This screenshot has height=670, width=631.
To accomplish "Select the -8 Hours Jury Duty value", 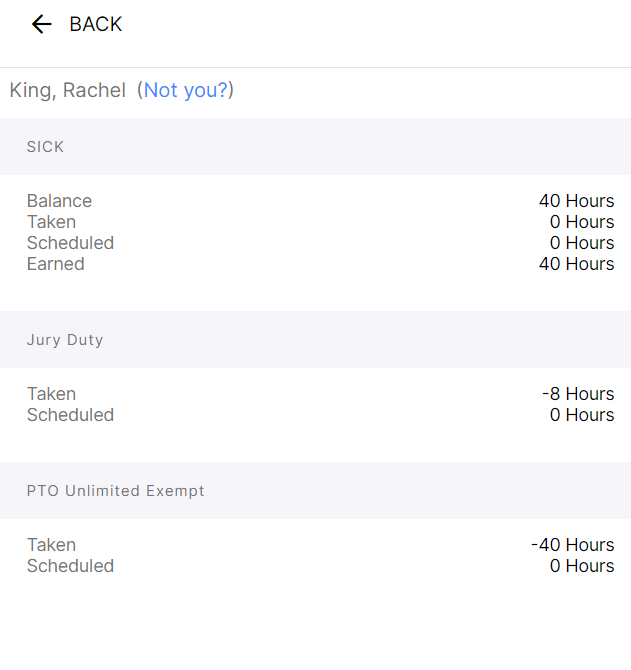I will tap(578, 394).
